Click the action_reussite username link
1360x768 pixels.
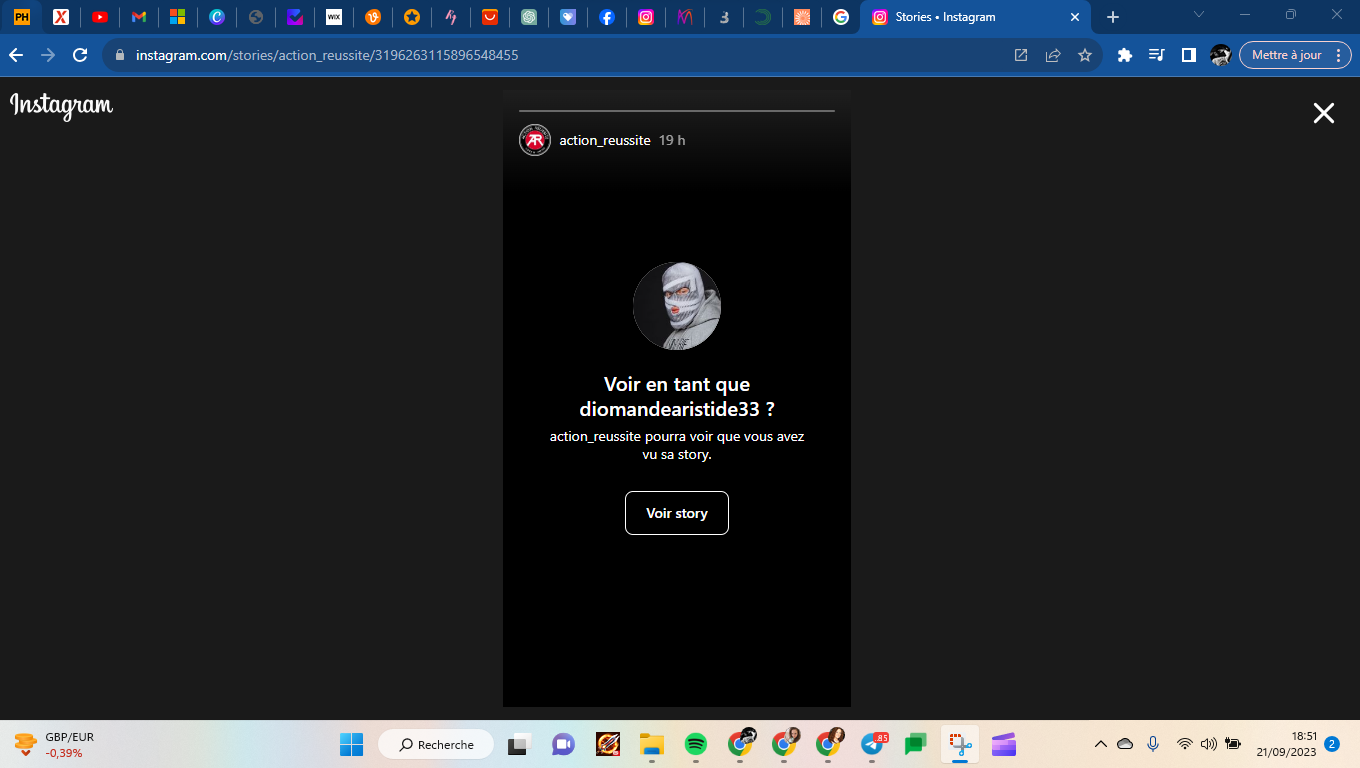tap(604, 140)
